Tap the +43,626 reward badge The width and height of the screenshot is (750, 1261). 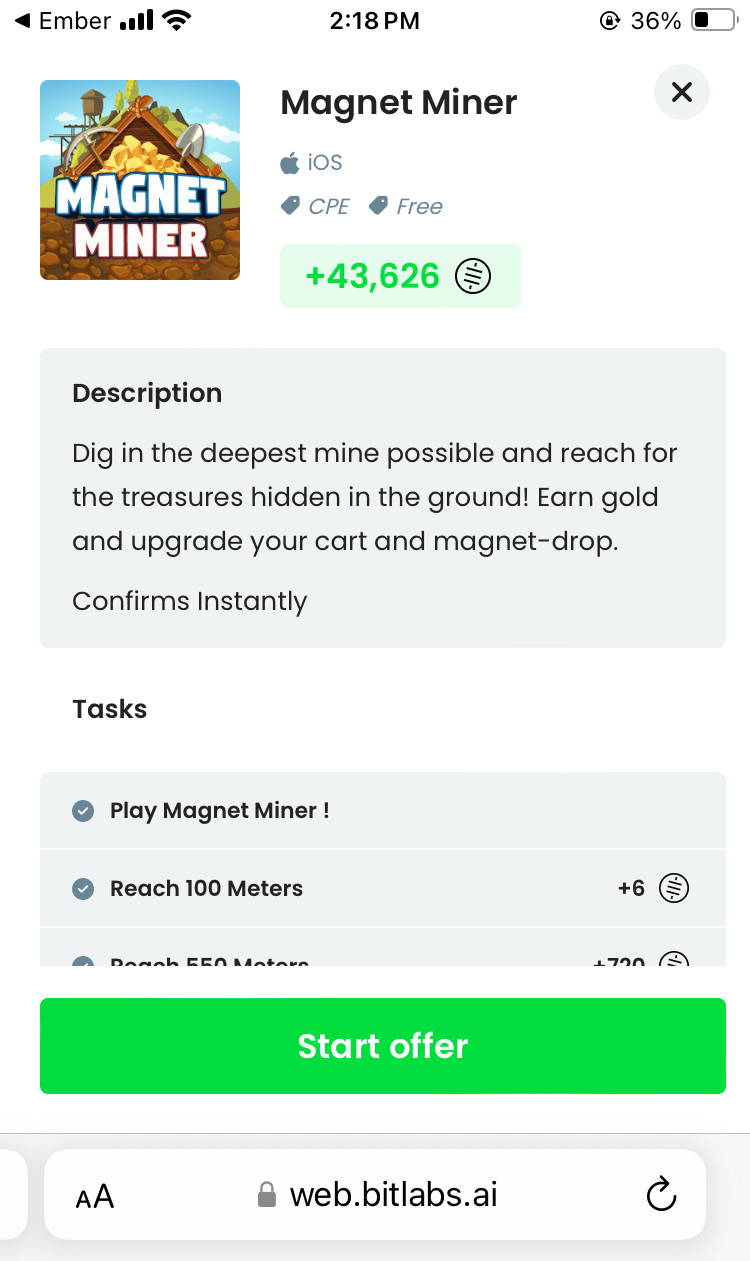click(400, 276)
